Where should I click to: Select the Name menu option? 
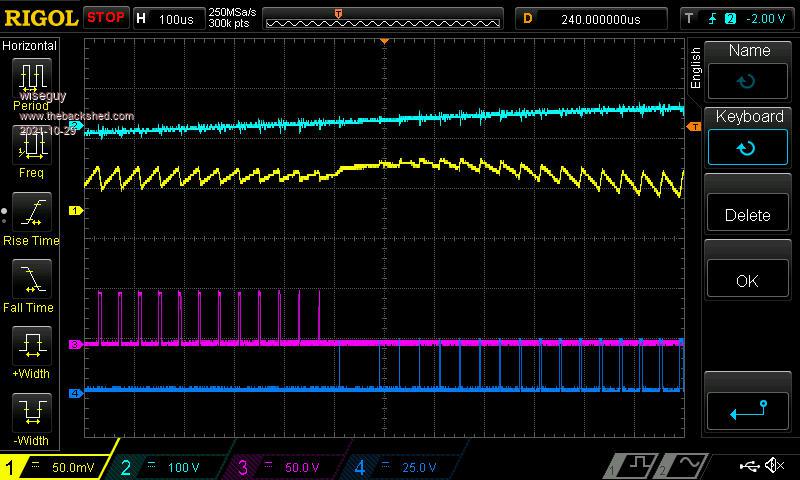[748, 69]
